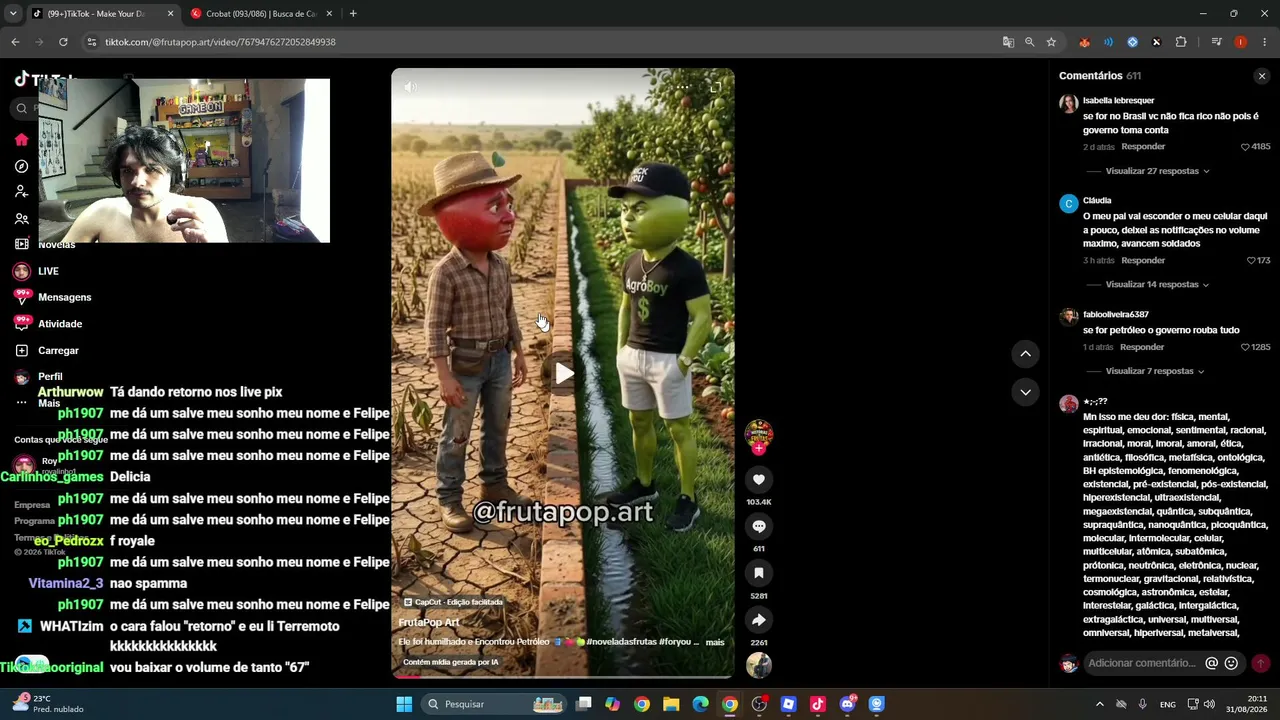Open fabiooliveira6387's profile name
Screen dimensions: 1280x720
(x=1116, y=315)
